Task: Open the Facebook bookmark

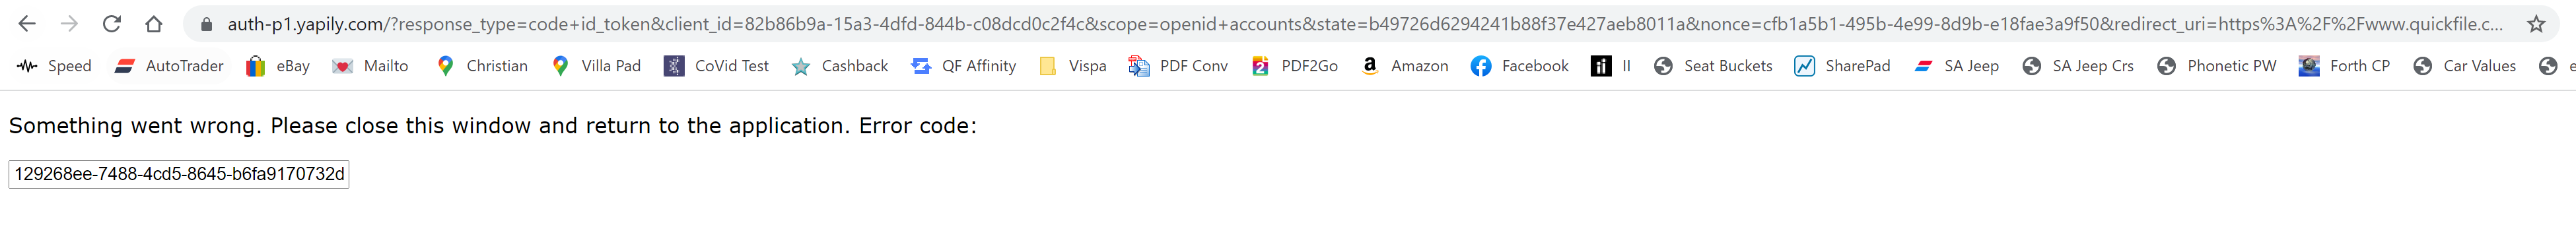Action: coord(1519,66)
